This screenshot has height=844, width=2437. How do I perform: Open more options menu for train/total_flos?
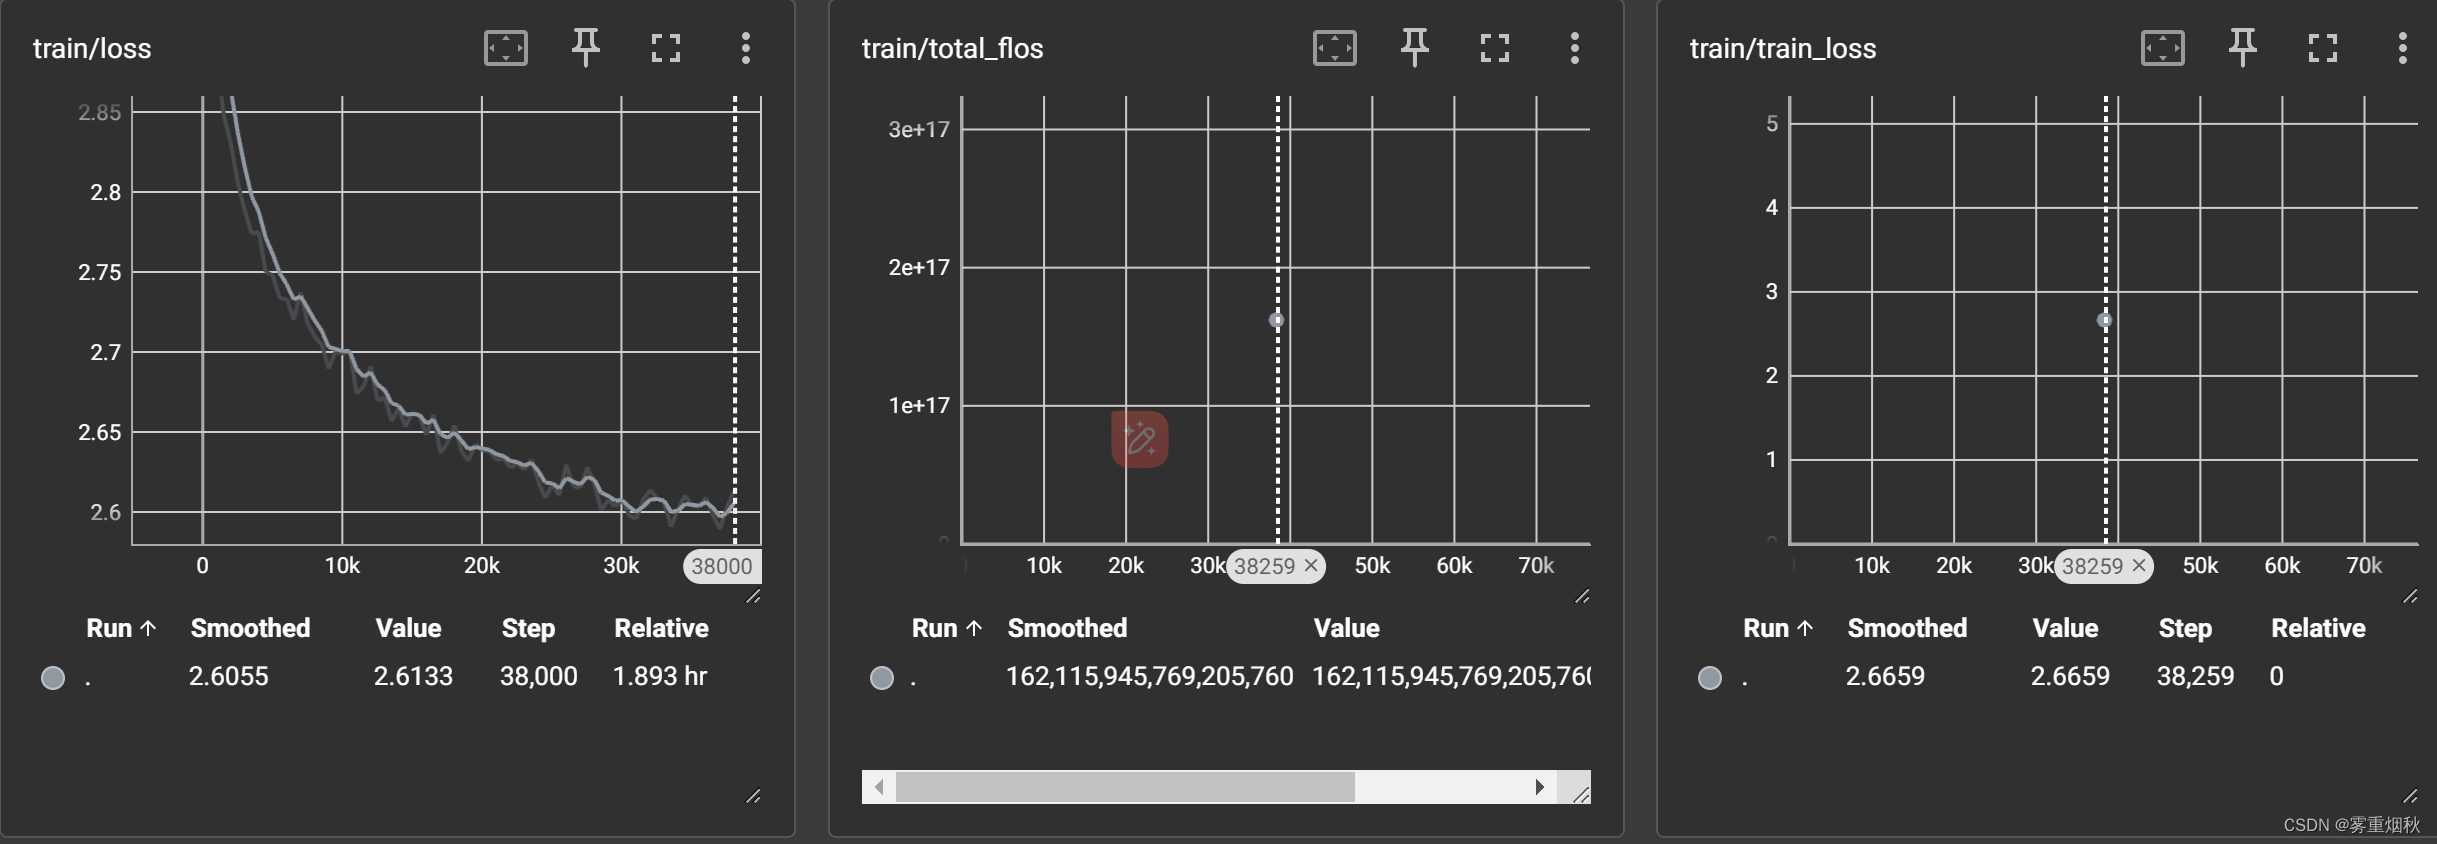(1575, 48)
